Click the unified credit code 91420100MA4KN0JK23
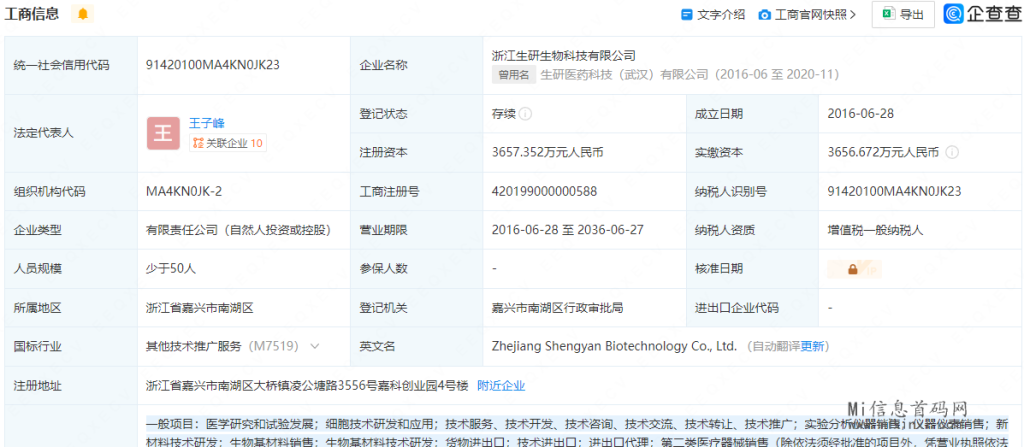Screen dimensions: 1024x447 212,64
